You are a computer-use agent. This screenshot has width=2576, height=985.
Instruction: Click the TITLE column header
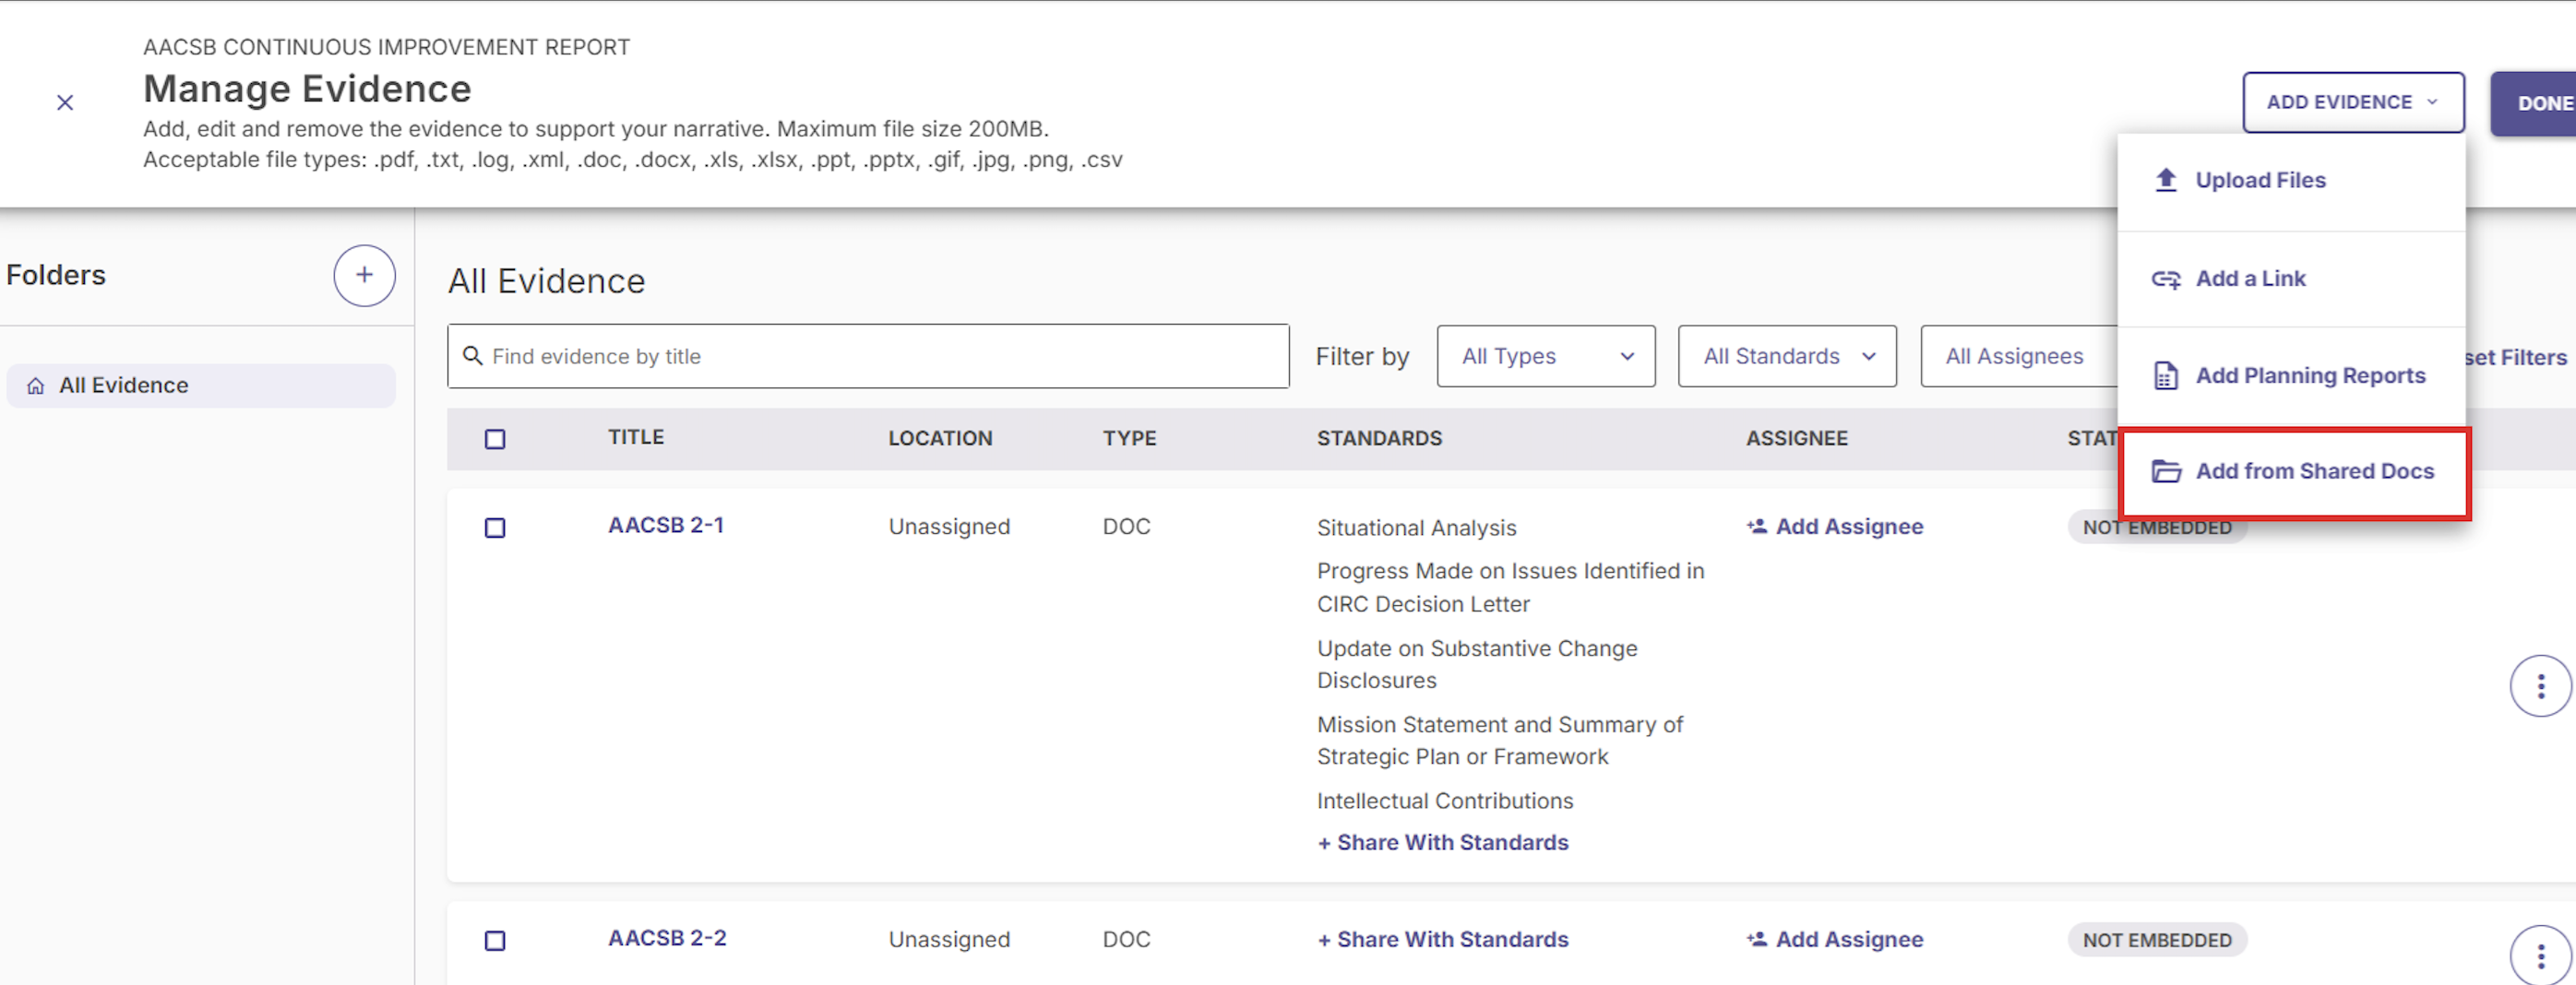tap(636, 437)
